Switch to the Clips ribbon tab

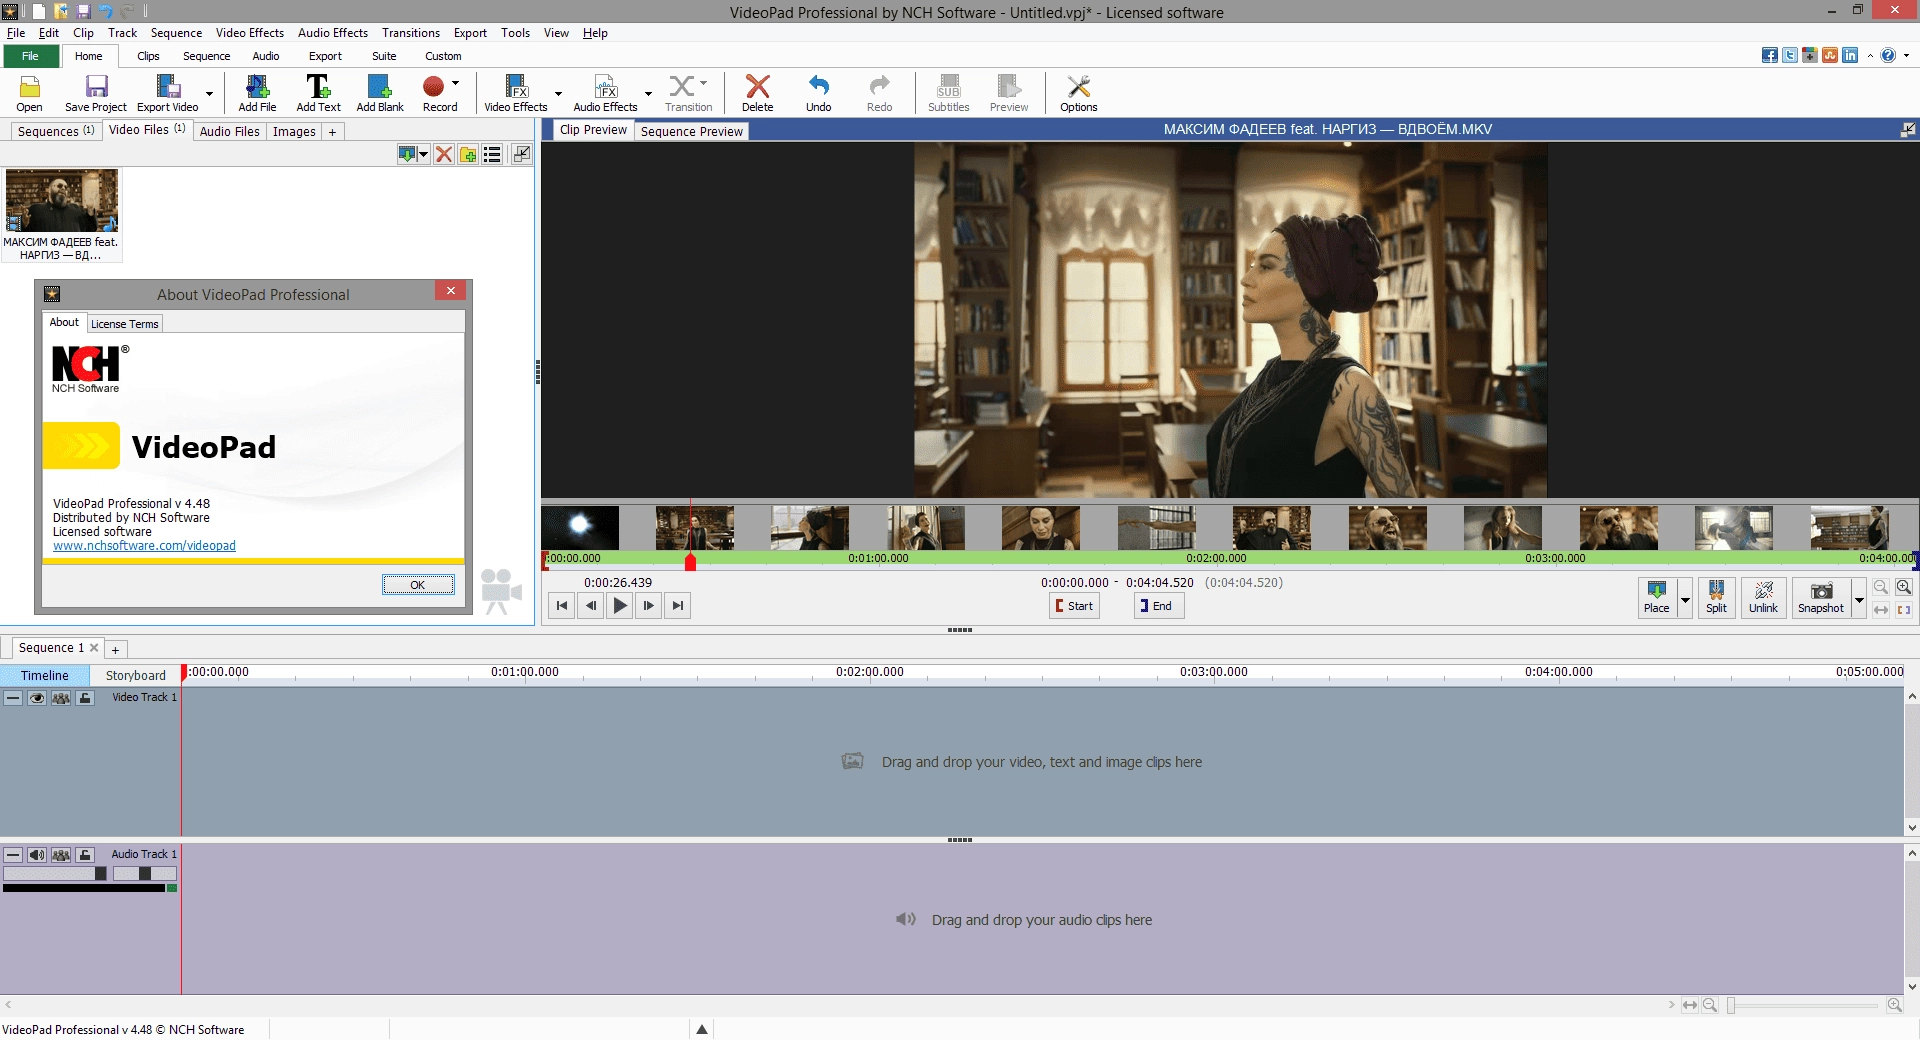tap(148, 56)
